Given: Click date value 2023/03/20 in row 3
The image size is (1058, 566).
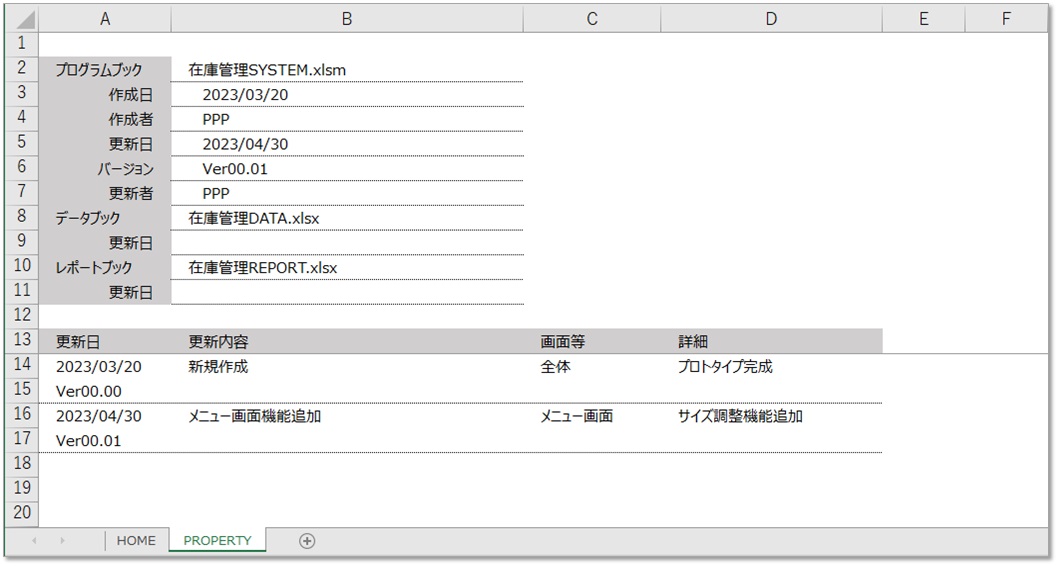Looking at the screenshot, I should point(347,94).
